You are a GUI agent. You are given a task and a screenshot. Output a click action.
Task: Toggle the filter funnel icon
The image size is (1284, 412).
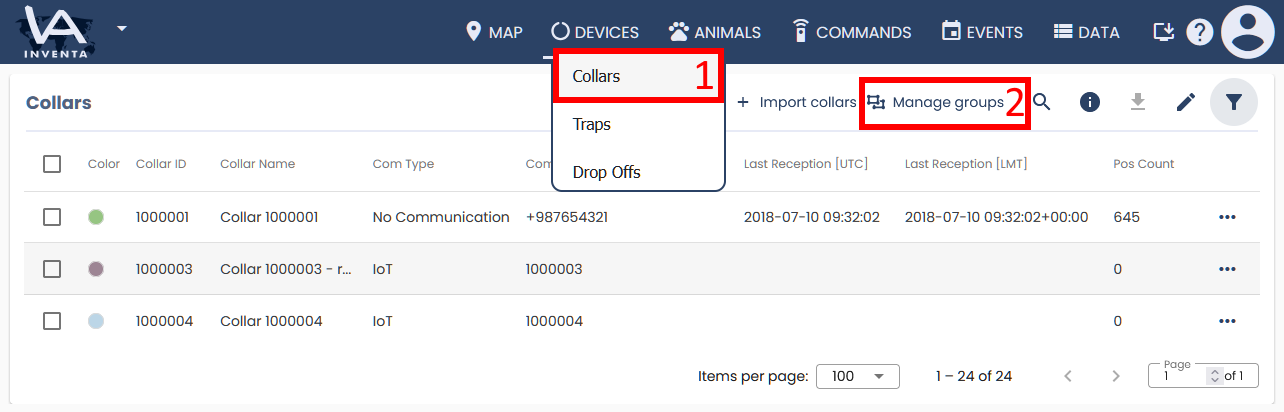click(x=1234, y=102)
